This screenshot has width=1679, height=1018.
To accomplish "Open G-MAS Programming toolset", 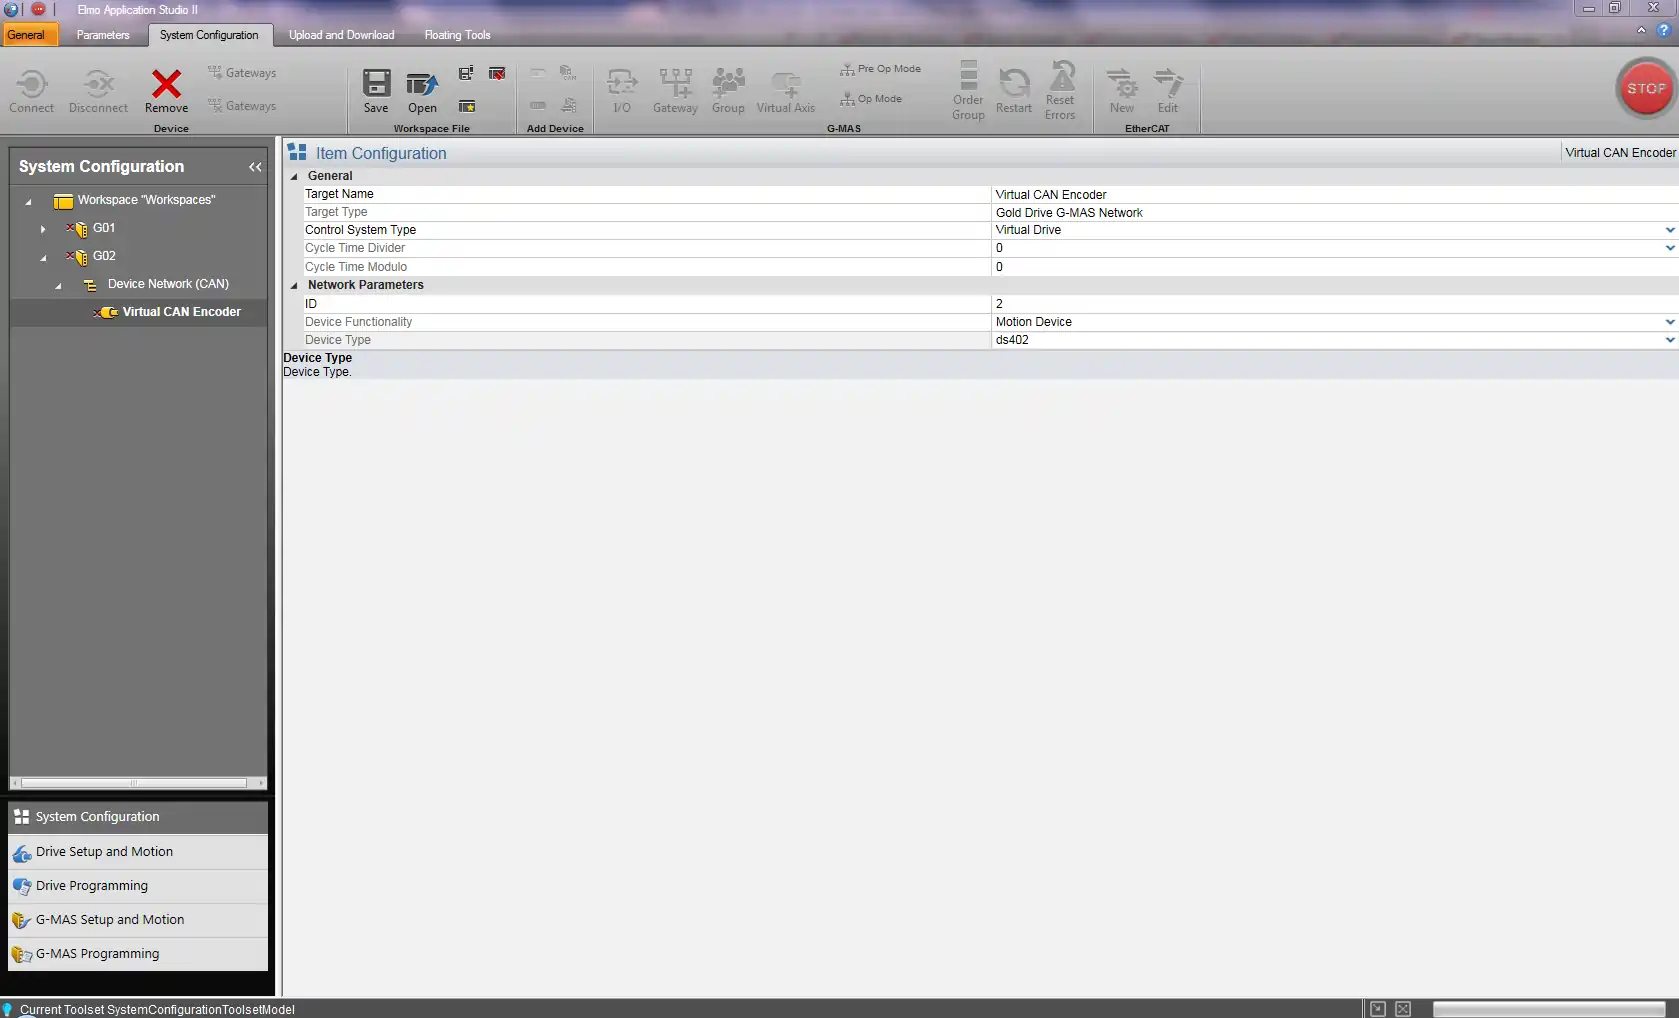I will coord(138,954).
